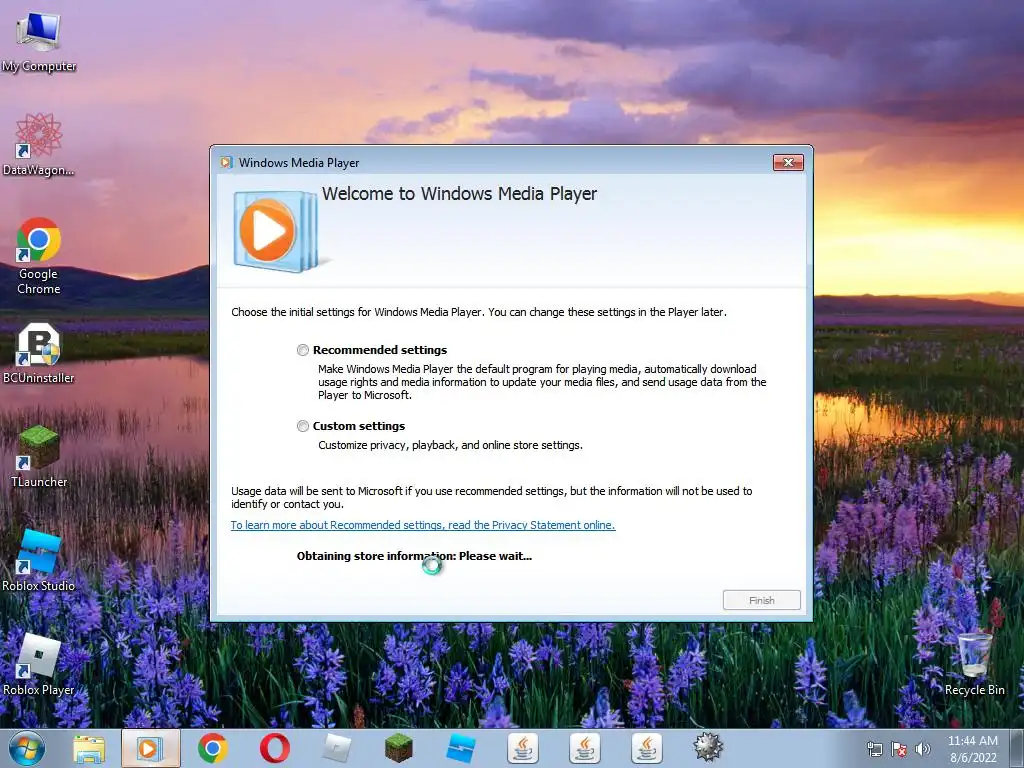Open the Windows Start menu
Screen dimensions: 1024x768
click(x=27, y=748)
